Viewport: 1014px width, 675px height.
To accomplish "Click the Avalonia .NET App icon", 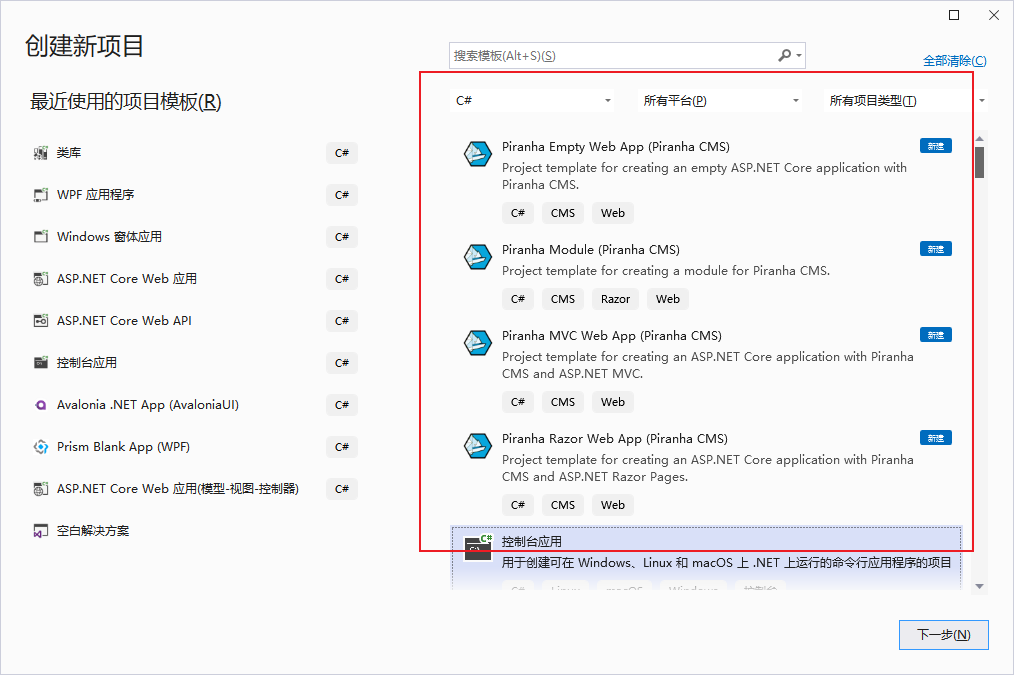I will pyautogui.click(x=41, y=405).
